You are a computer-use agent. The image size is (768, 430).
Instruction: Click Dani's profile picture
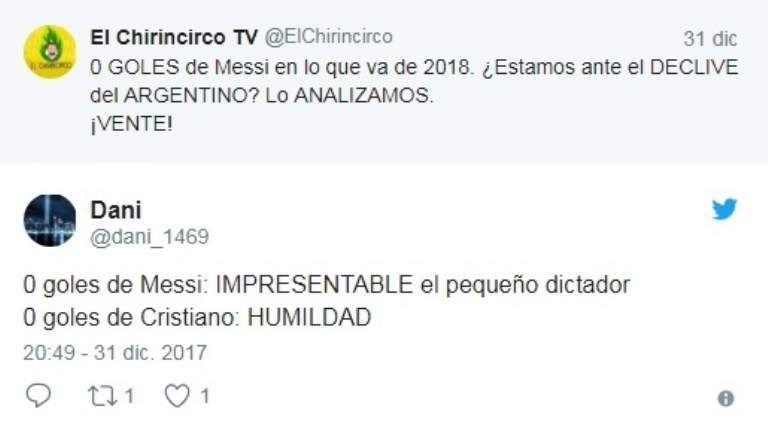pos(49,220)
